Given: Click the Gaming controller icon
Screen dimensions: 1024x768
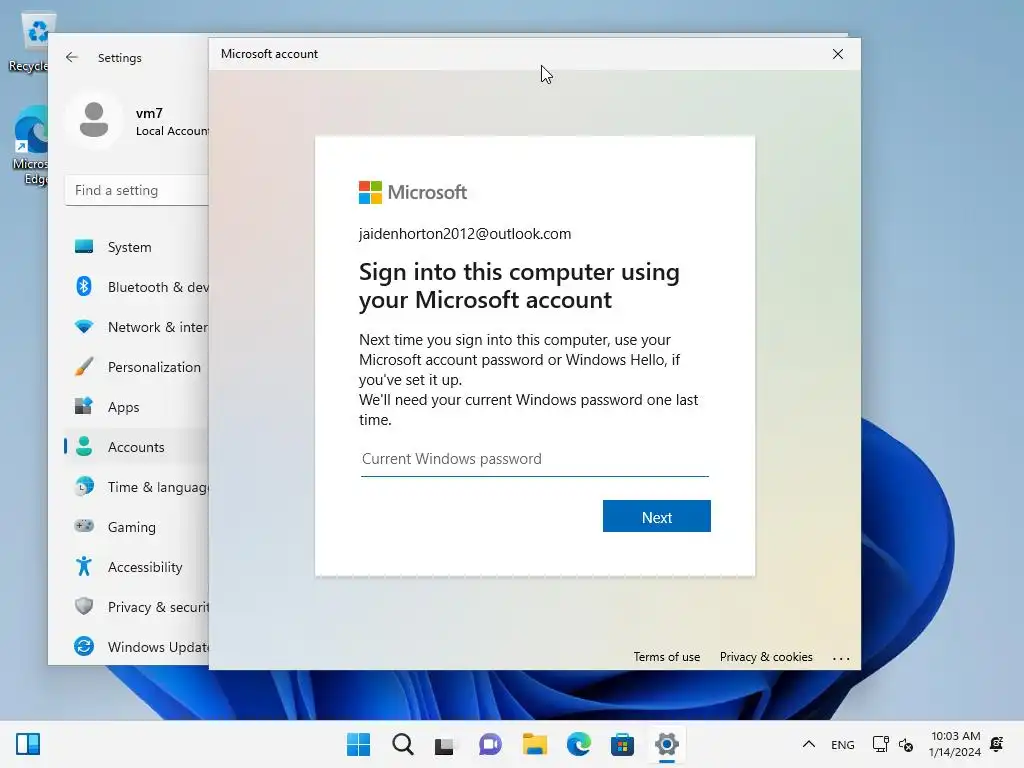Looking at the screenshot, I should coord(84,526).
